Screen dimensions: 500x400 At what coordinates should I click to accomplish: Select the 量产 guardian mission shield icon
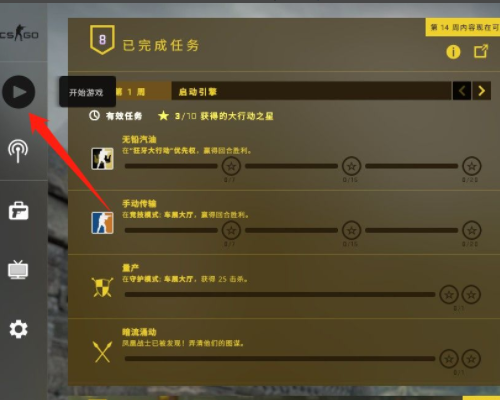[102, 287]
